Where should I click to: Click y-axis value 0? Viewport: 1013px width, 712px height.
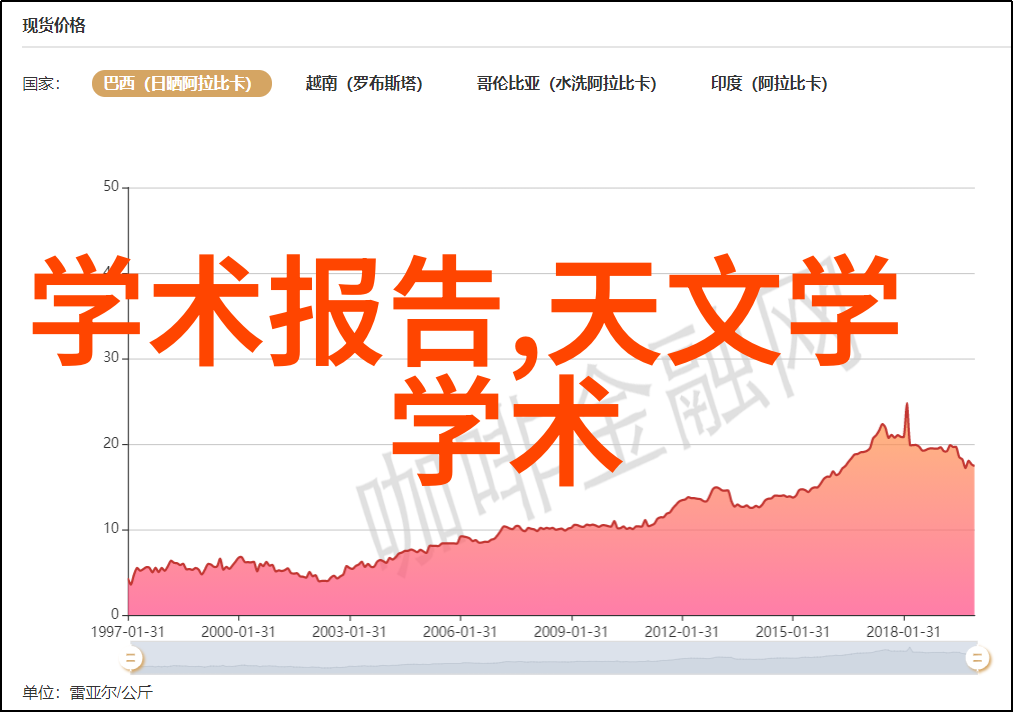pos(115,614)
